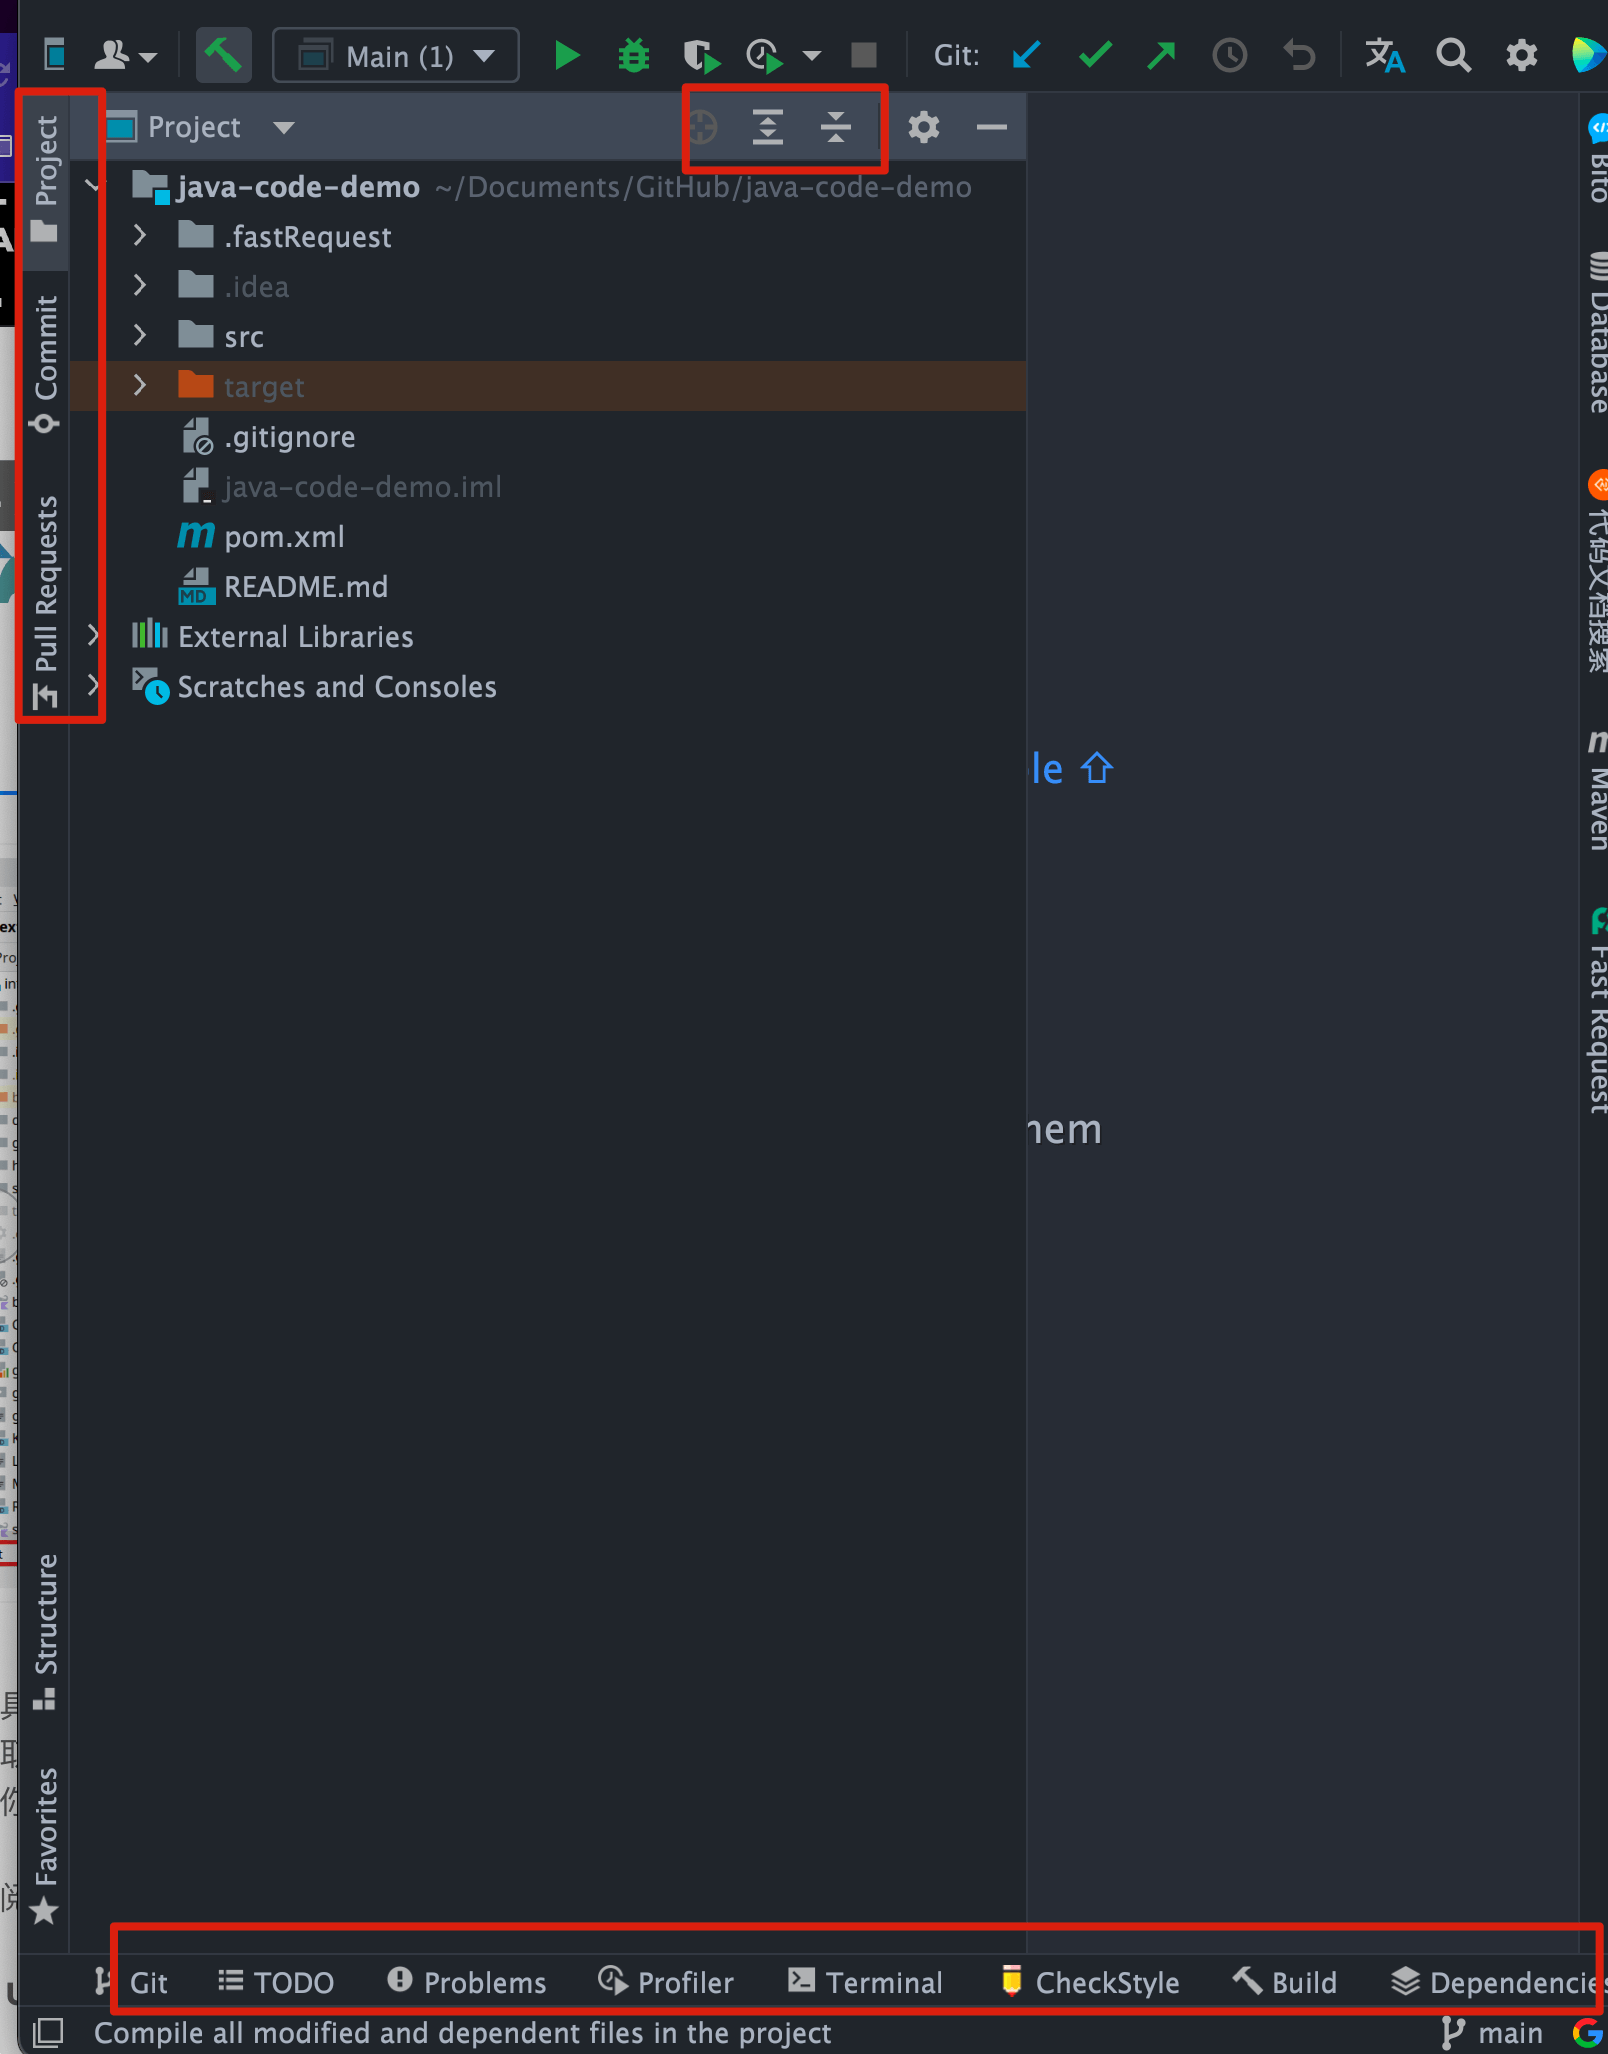Open the Problems tab
Screen dimensions: 1608x2054
[x=467, y=1981]
